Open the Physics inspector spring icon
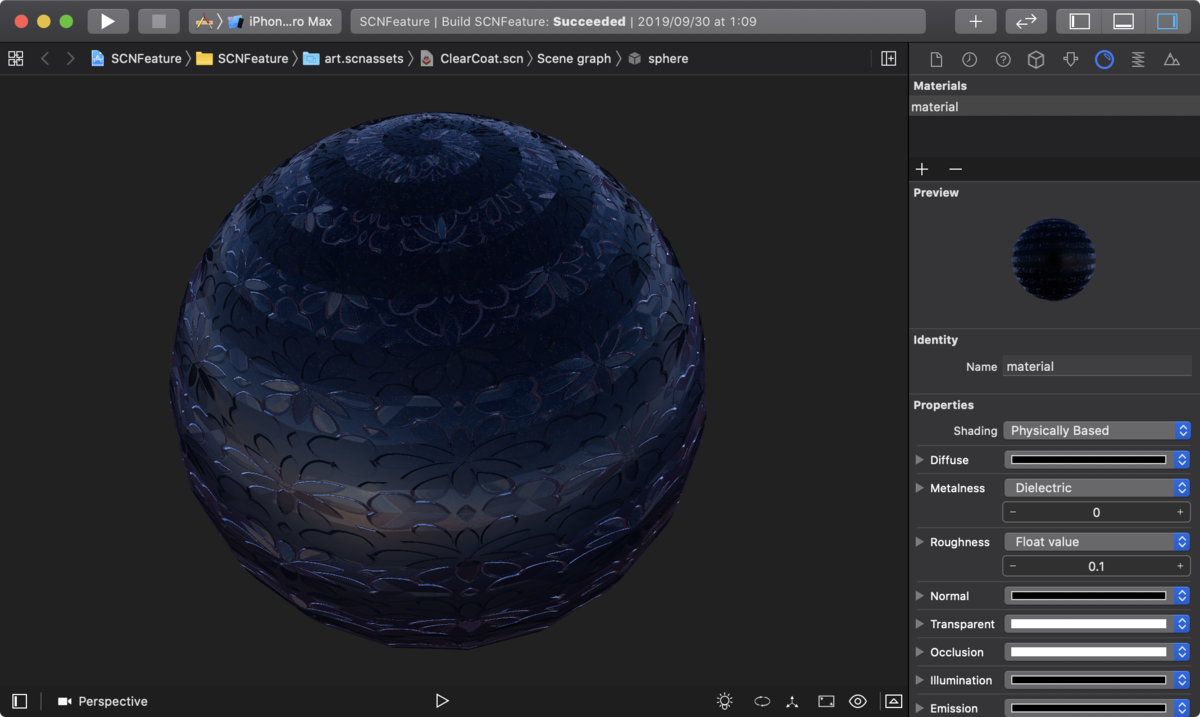This screenshot has height=717, width=1200. [x=1138, y=60]
